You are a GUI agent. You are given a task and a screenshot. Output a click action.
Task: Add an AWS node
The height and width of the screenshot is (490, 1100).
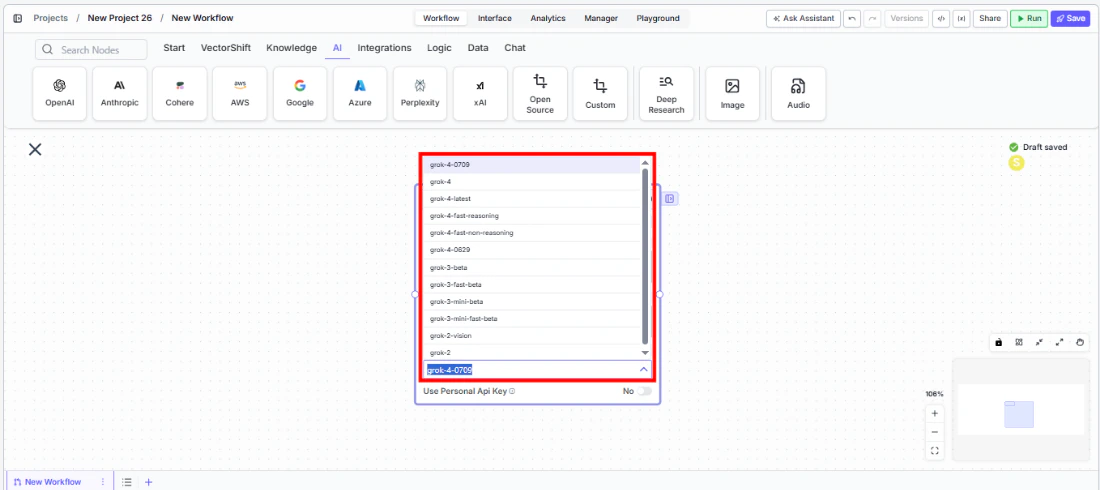[240, 94]
